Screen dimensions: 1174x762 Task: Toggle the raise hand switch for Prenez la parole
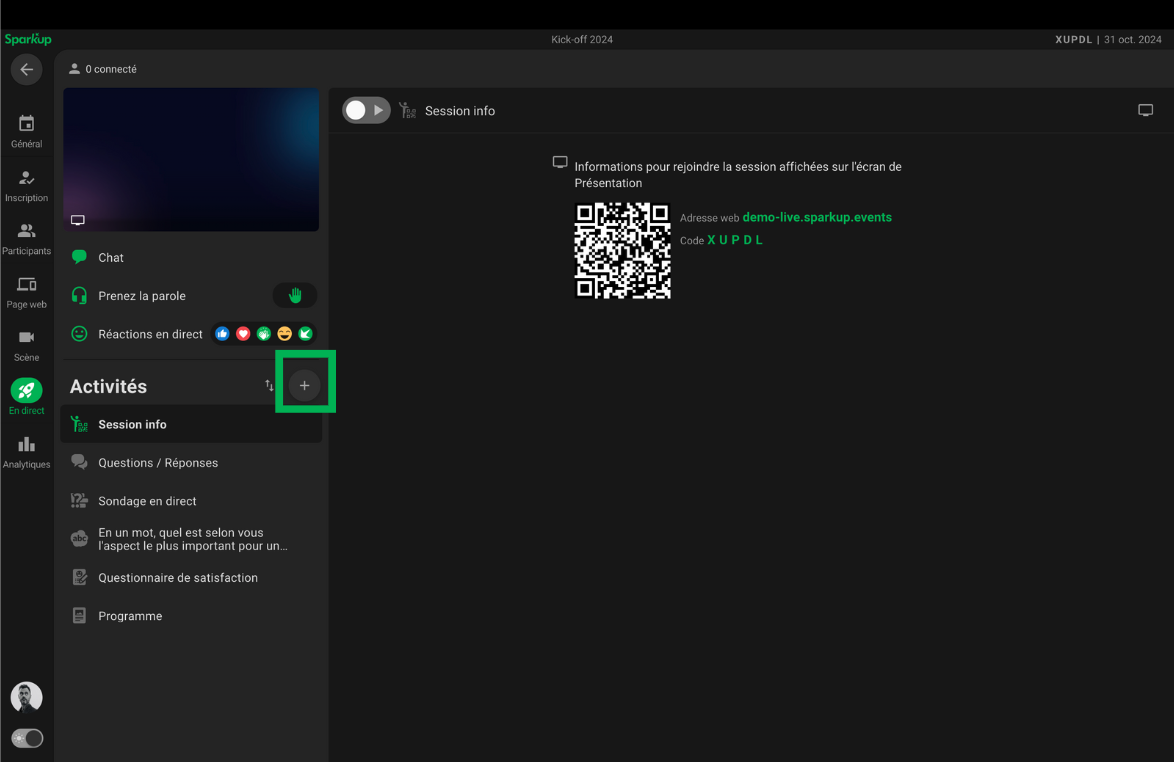pos(295,296)
